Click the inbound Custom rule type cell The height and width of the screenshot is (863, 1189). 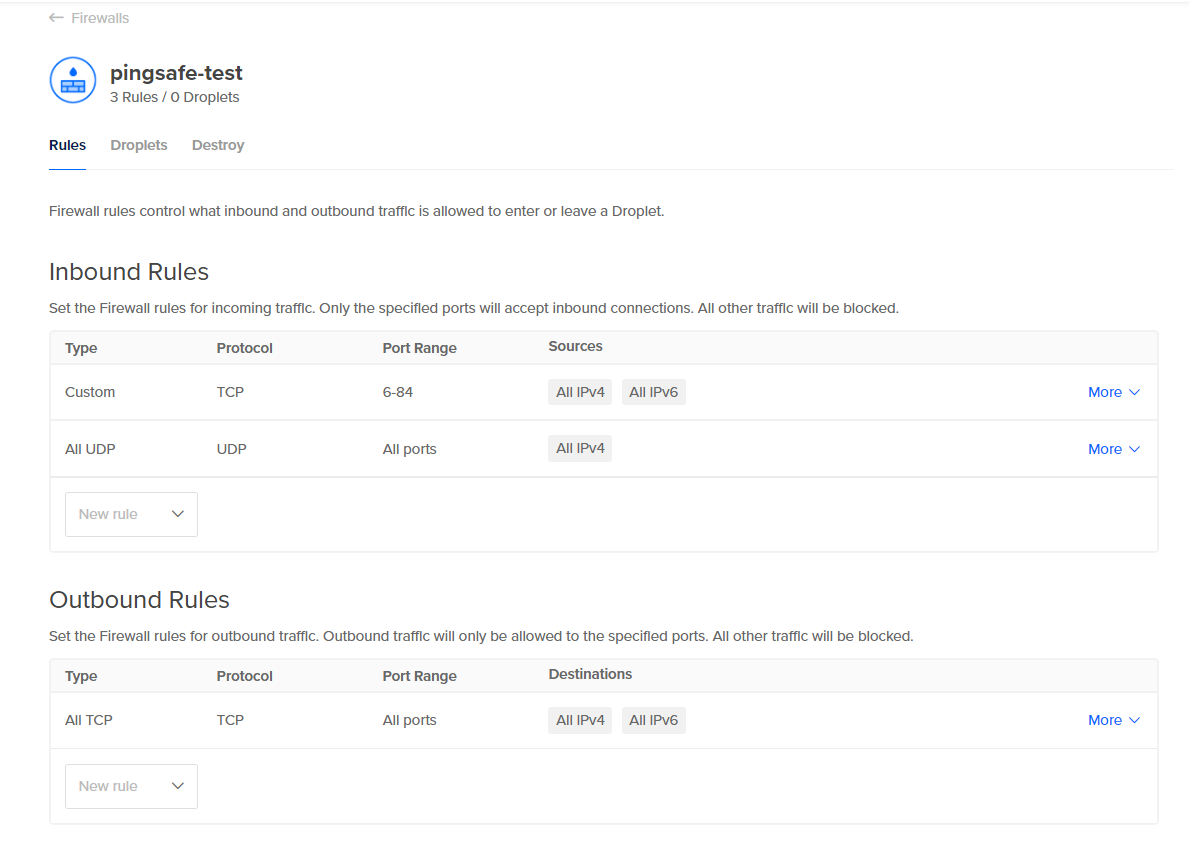[90, 392]
